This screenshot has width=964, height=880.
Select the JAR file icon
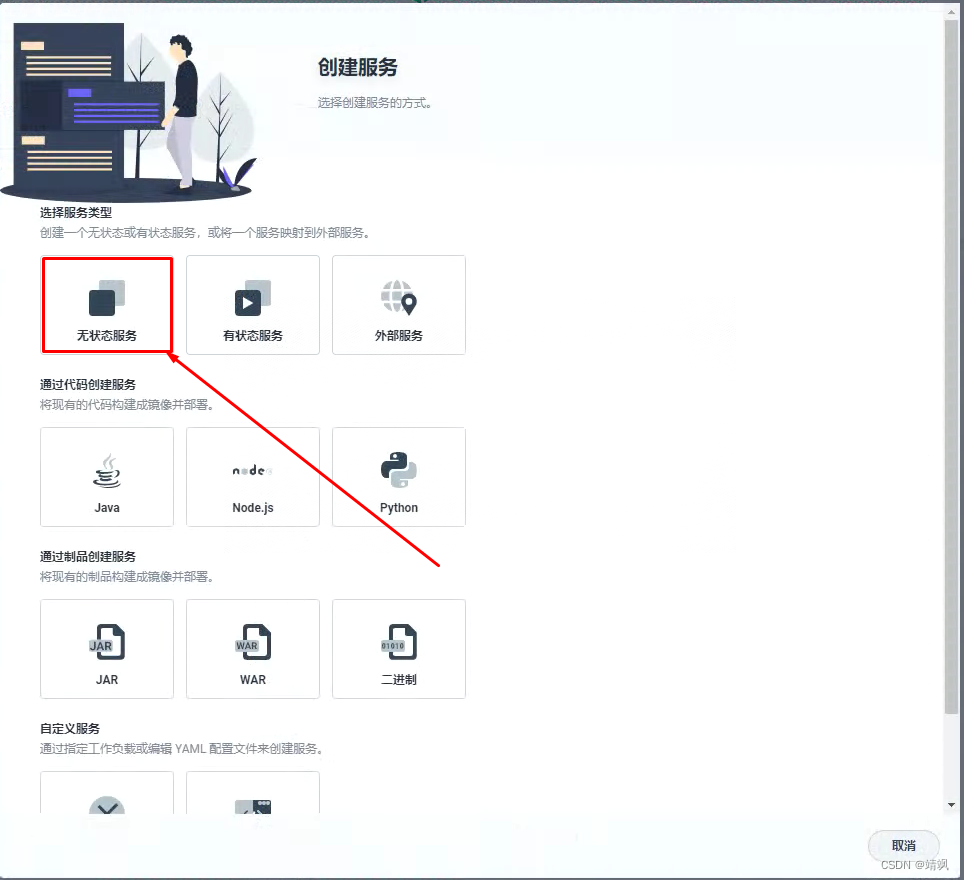(106, 640)
